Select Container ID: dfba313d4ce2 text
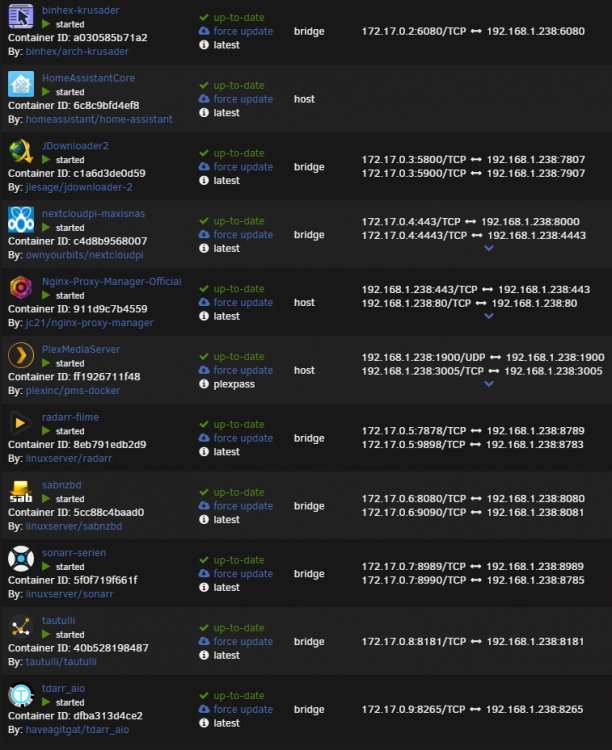 (x=75, y=716)
